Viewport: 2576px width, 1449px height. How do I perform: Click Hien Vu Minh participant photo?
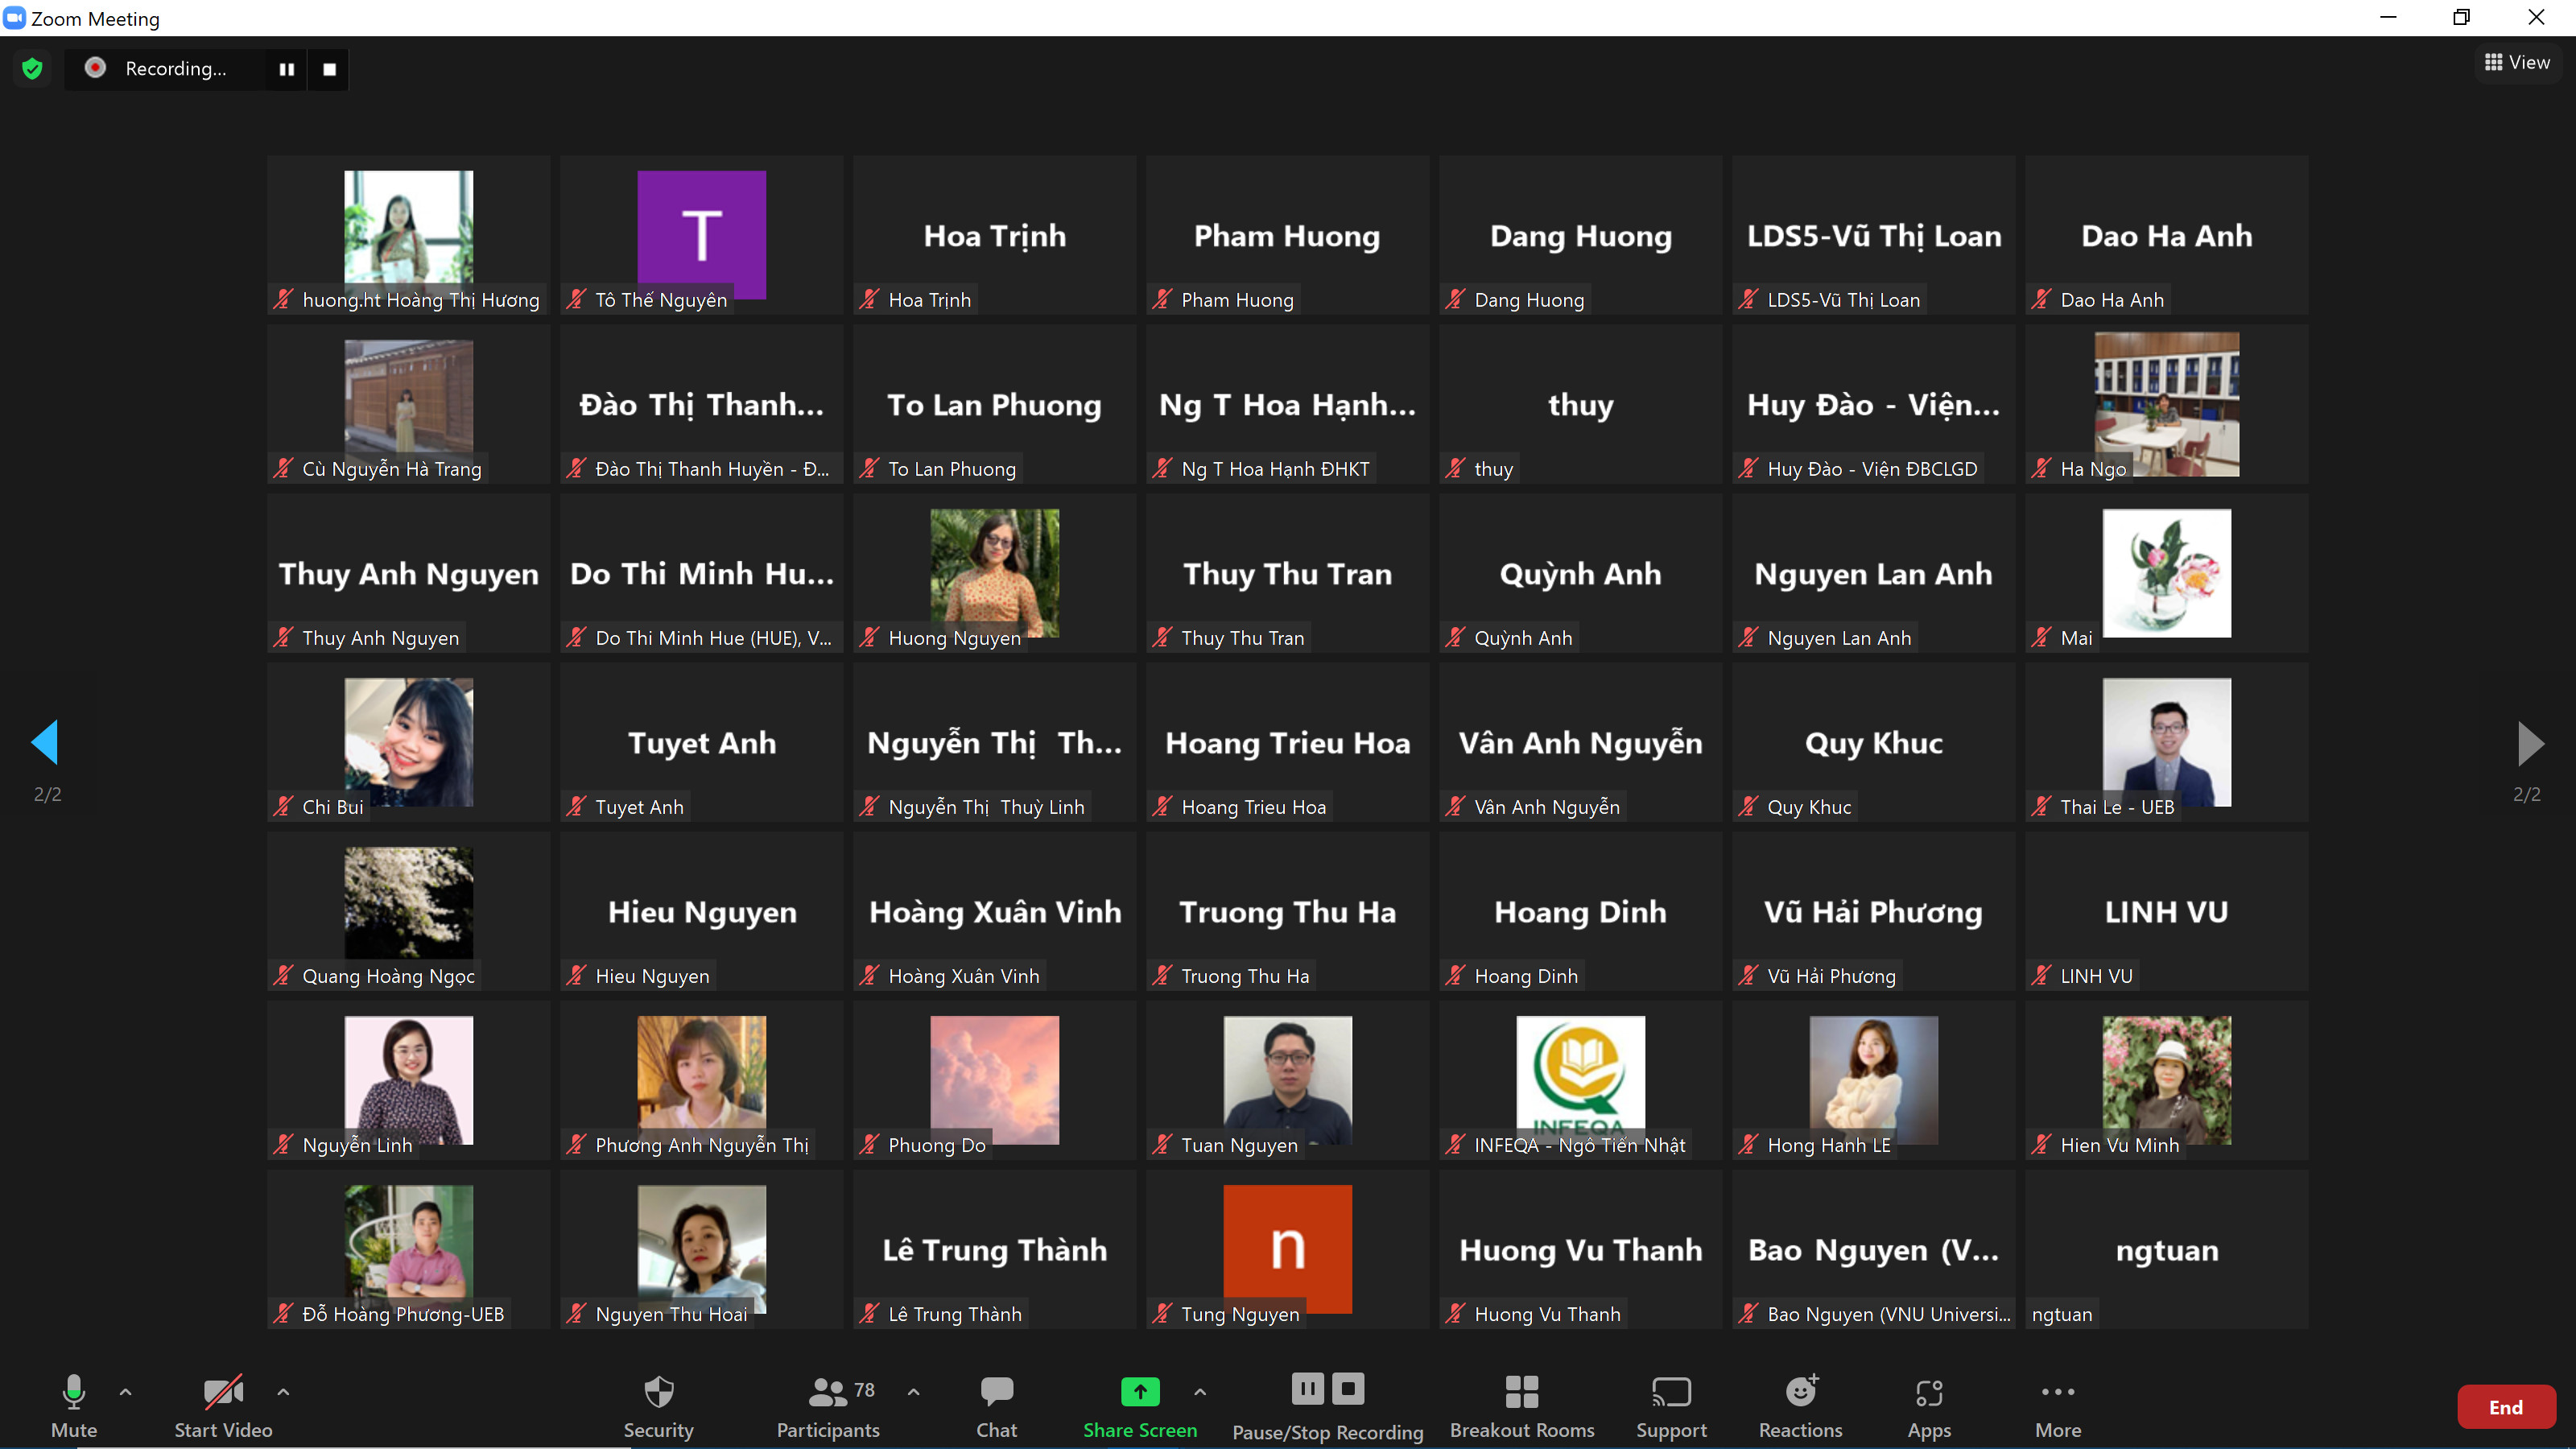pyautogui.click(x=2166, y=1079)
